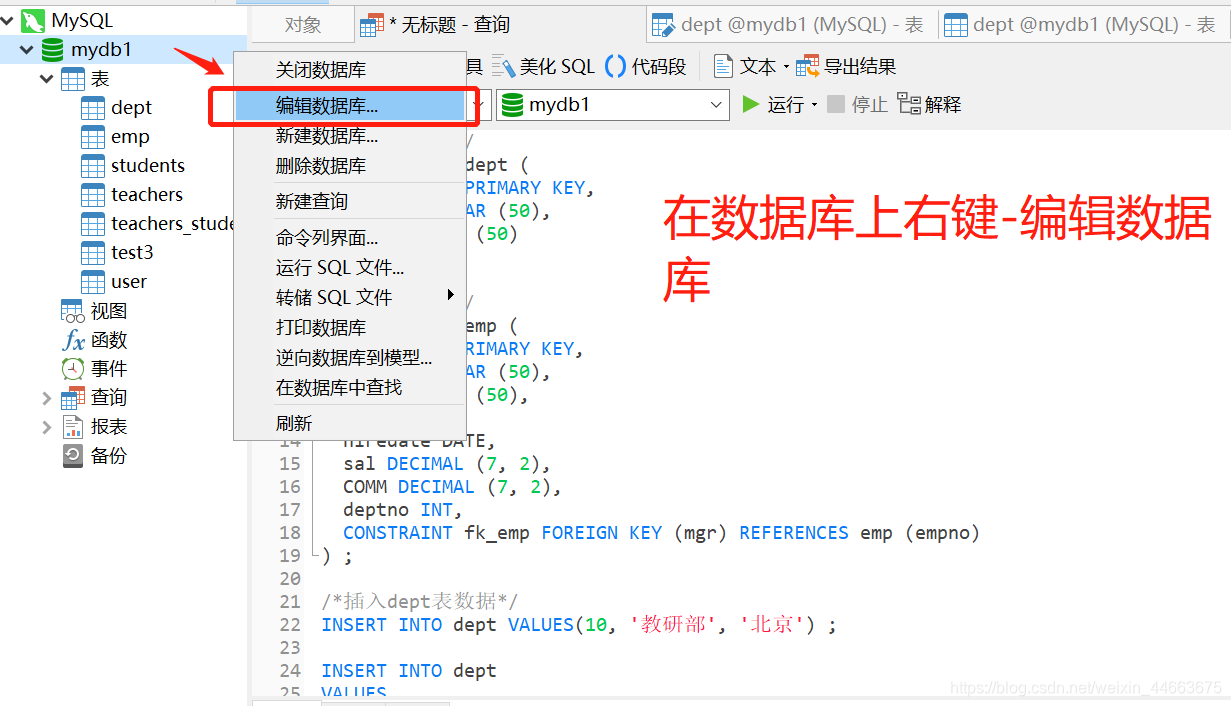This screenshot has width=1231, height=706.
Task: Click the 导出结果 export icon
Action: (807, 67)
